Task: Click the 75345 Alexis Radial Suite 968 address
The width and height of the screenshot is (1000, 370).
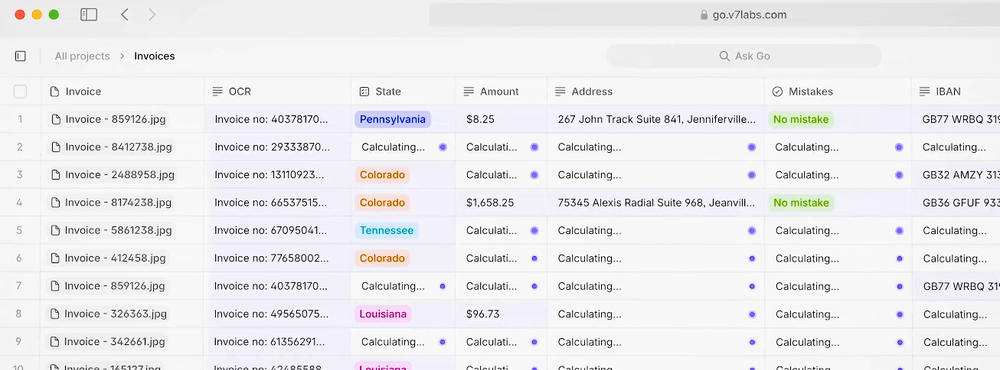Action: (656, 203)
